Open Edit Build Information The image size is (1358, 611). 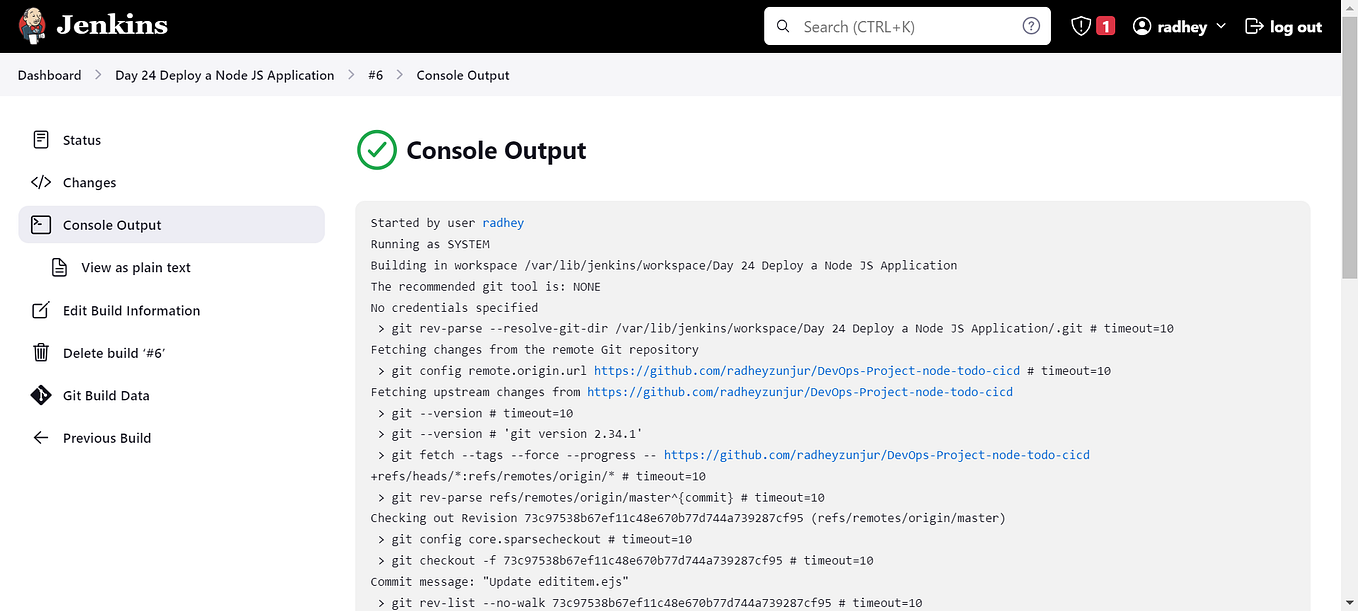pyautogui.click(x=131, y=310)
